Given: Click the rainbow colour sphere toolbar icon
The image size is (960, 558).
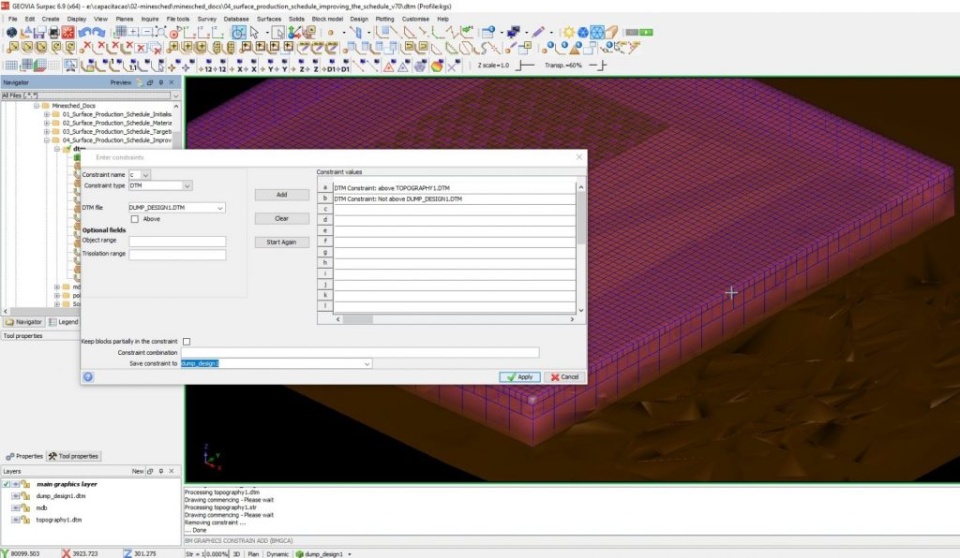Looking at the screenshot, I should [437, 66].
